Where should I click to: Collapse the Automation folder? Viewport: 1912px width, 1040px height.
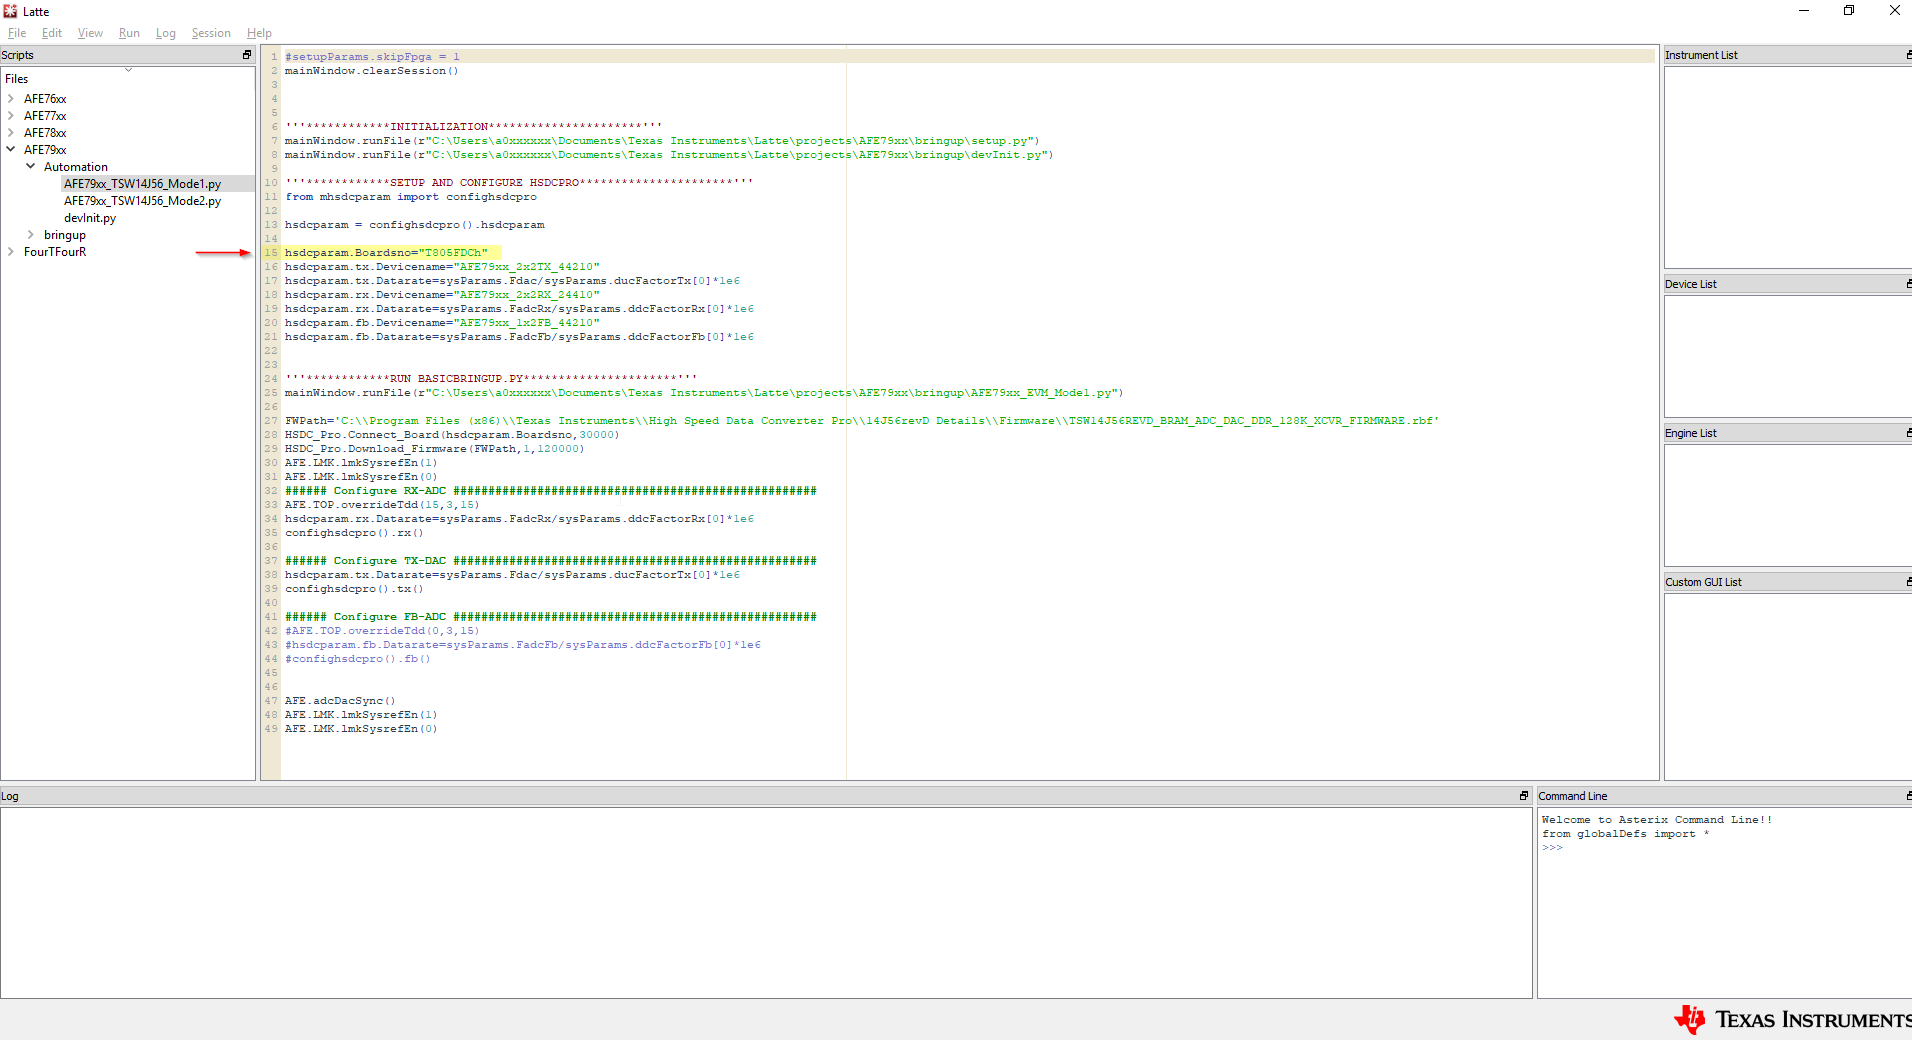click(30, 167)
